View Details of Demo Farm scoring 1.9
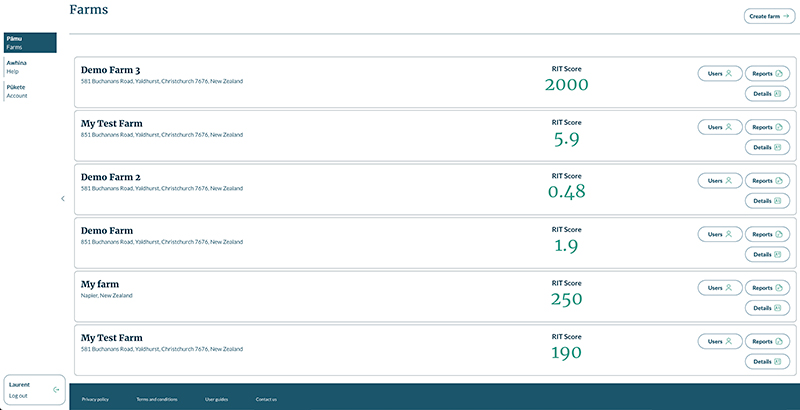 [767, 254]
